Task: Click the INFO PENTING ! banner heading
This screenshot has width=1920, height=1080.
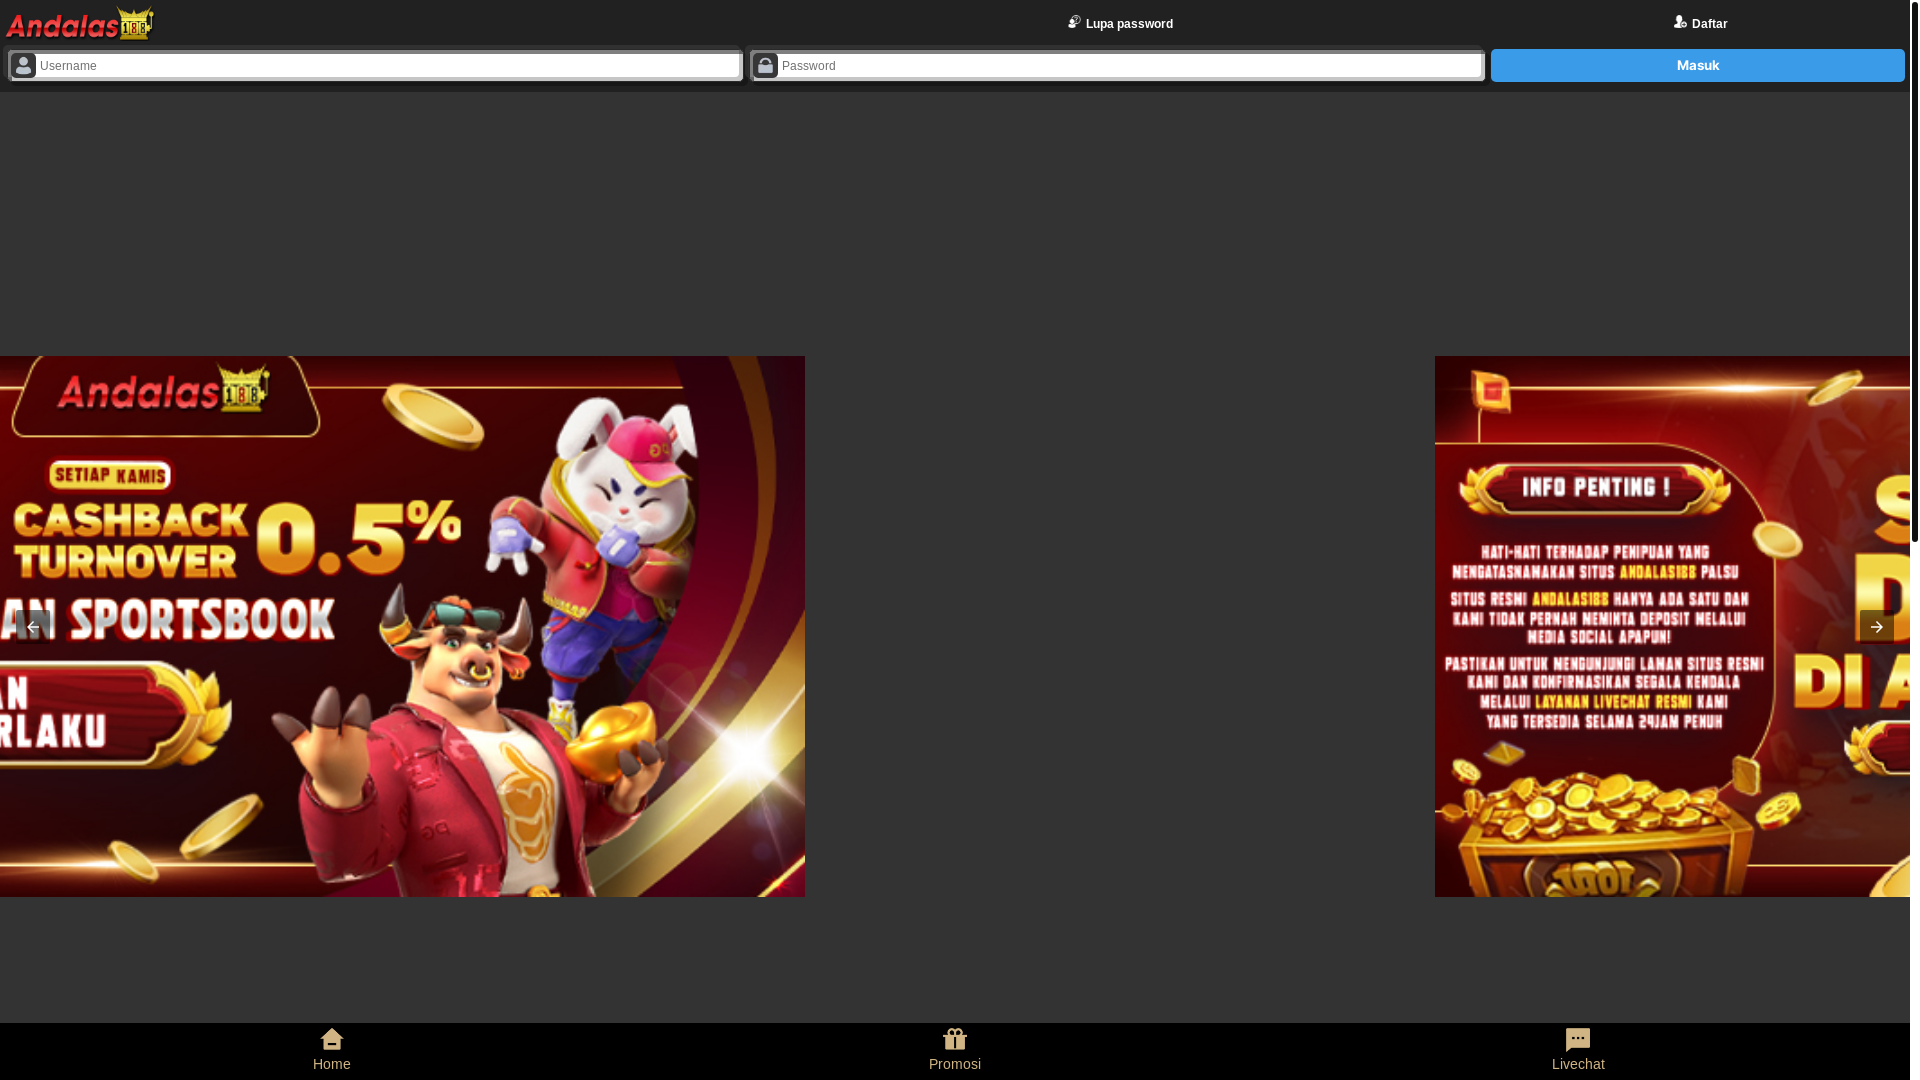Action: (1595, 488)
